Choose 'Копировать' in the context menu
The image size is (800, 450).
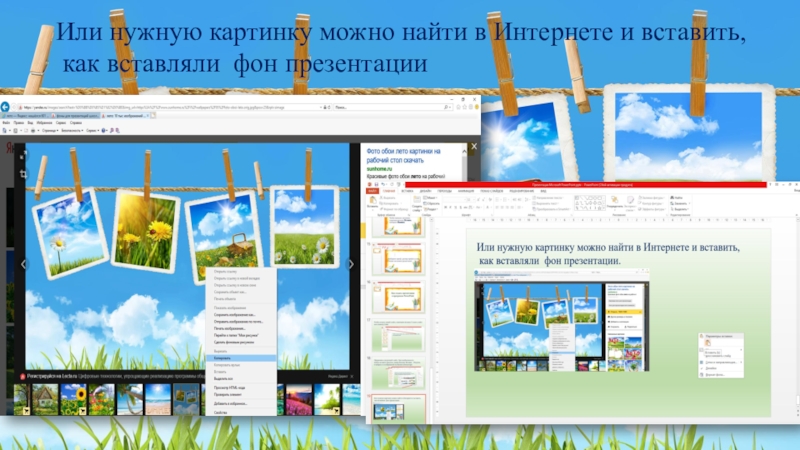pyautogui.click(x=241, y=358)
